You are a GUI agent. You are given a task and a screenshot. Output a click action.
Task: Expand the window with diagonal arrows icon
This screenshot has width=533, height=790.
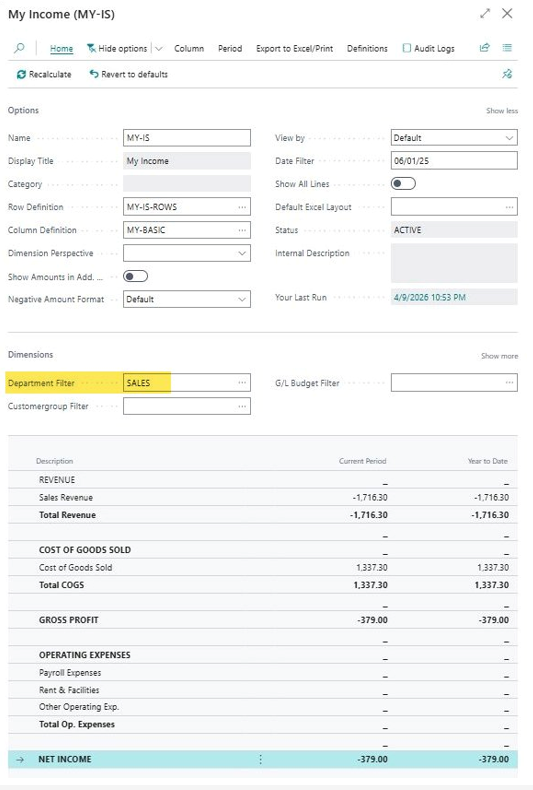pos(485,14)
